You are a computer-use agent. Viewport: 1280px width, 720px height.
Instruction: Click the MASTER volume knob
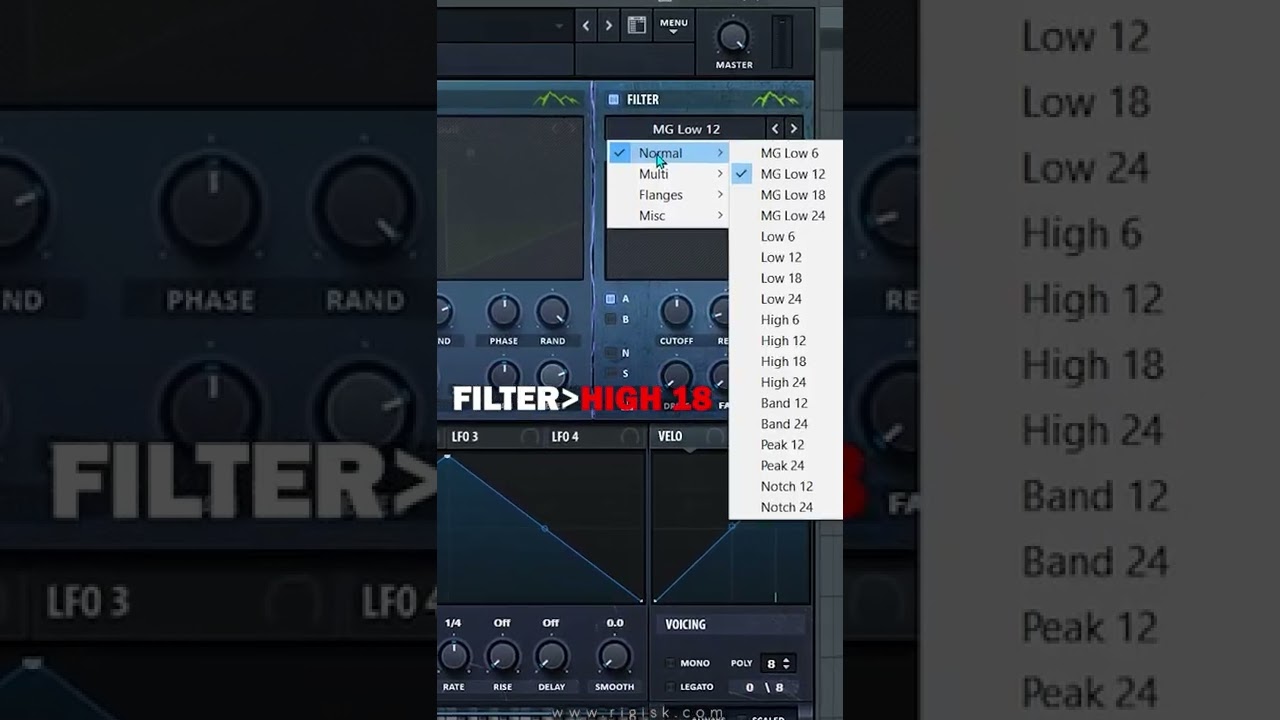click(733, 37)
